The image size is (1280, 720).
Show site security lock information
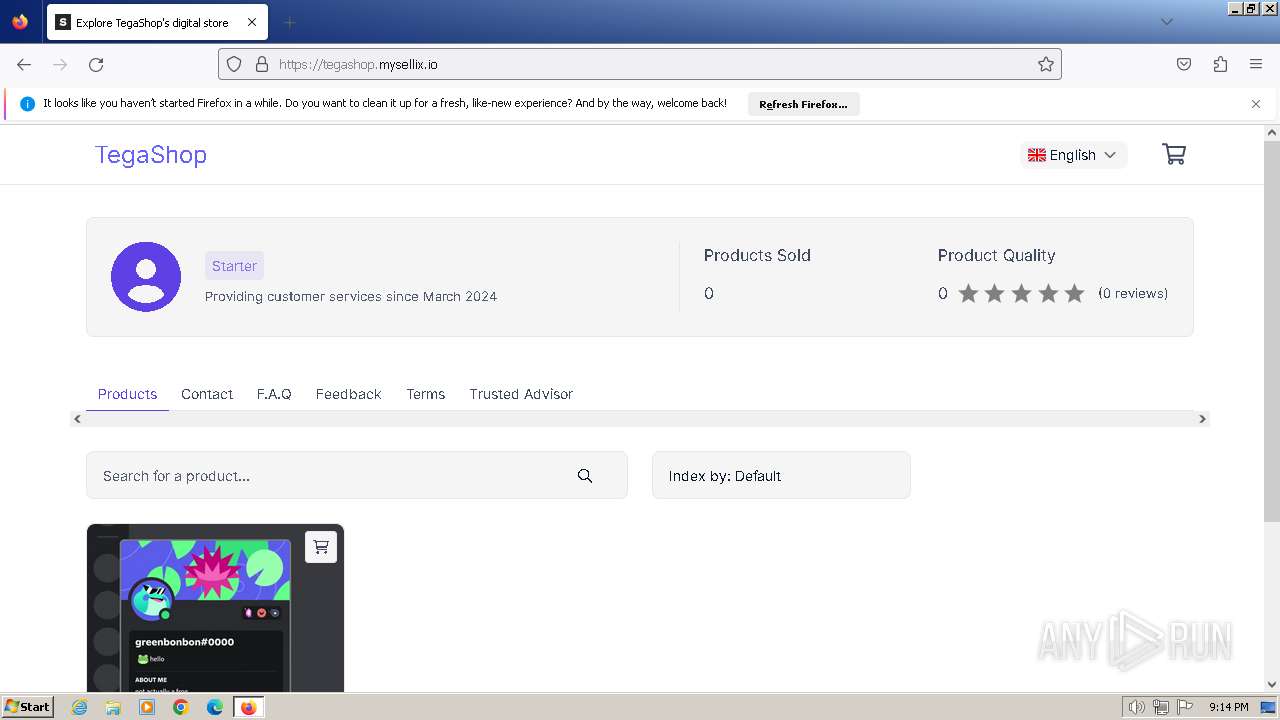(x=262, y=64)
